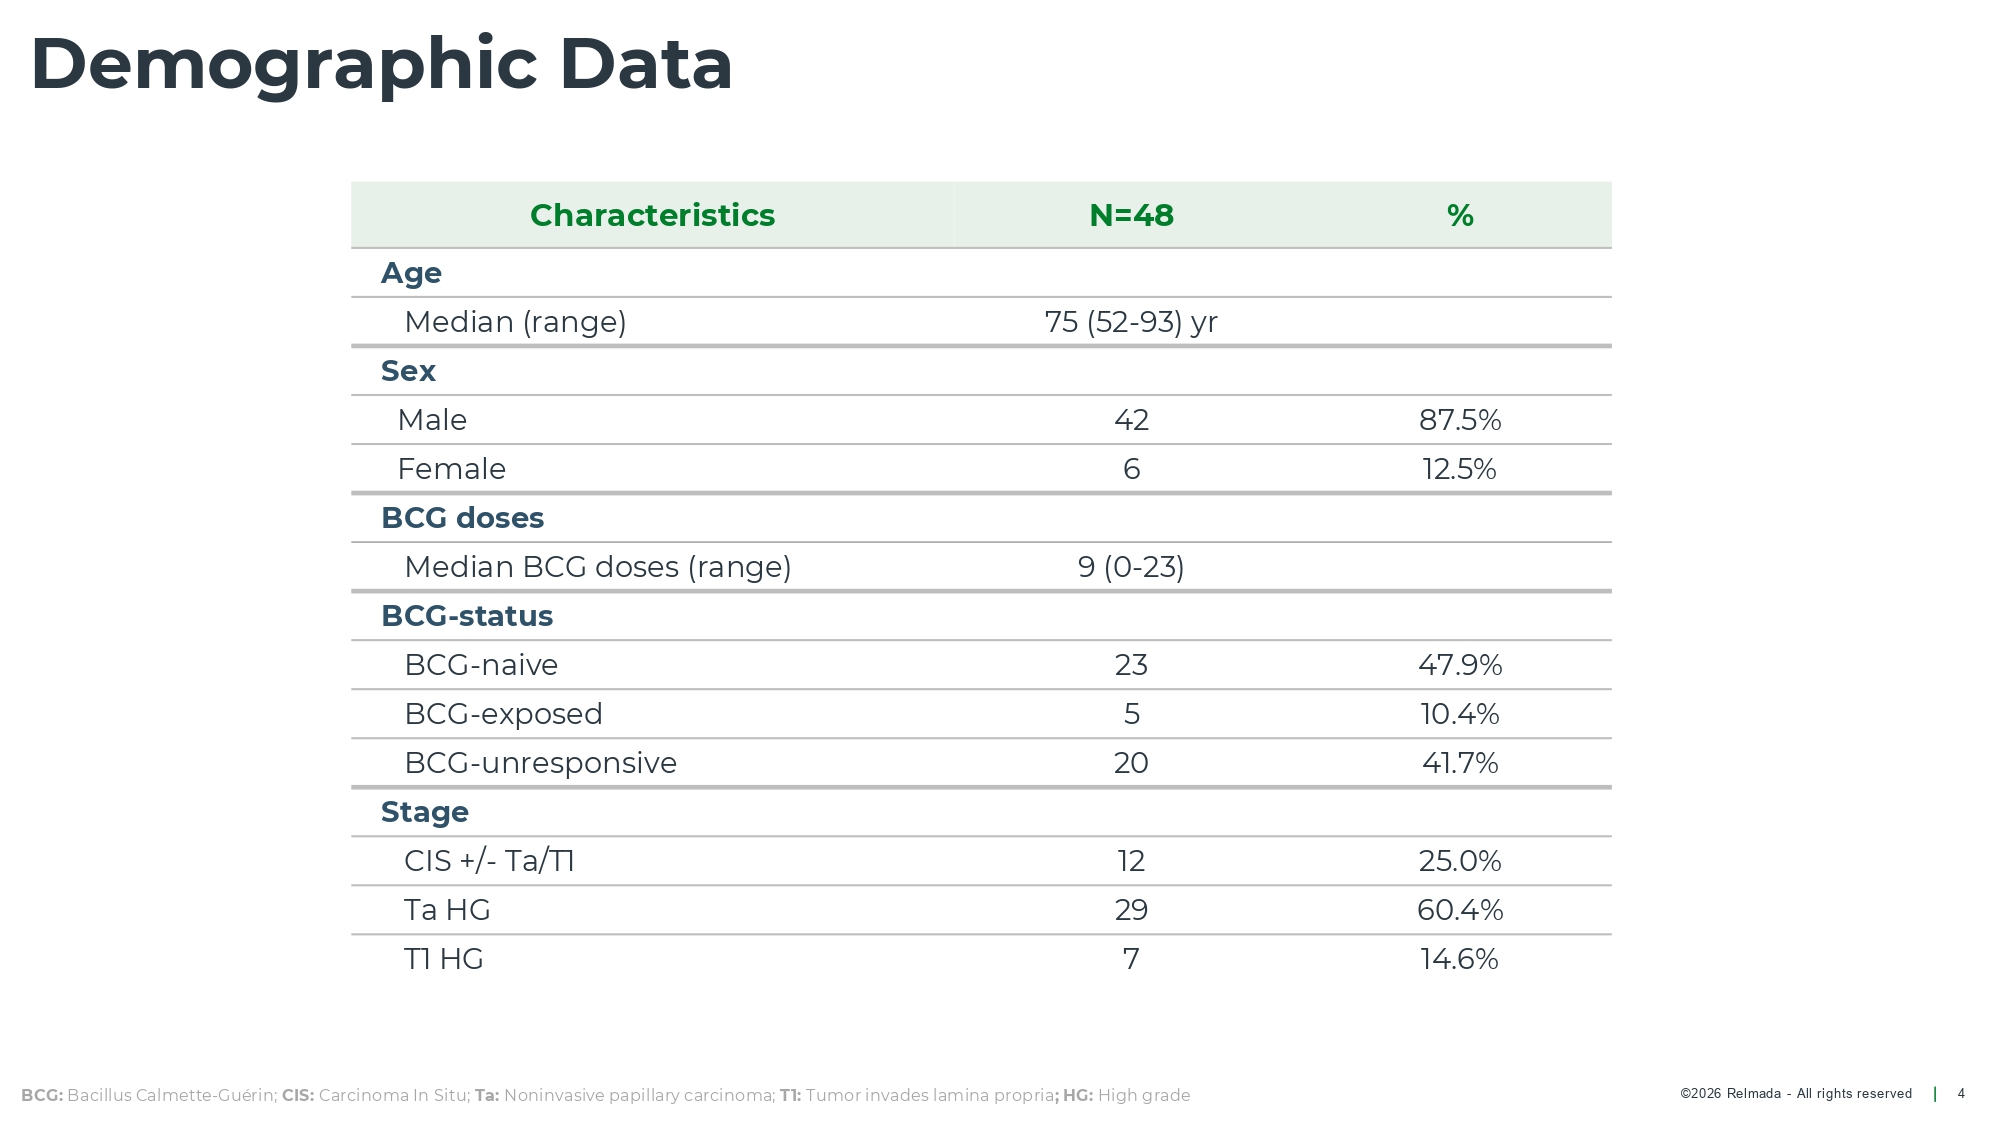This screenshot has width=2000, height=1125.
Task: Click the 75 (52-93) yr value
Action: point(1131,322)
